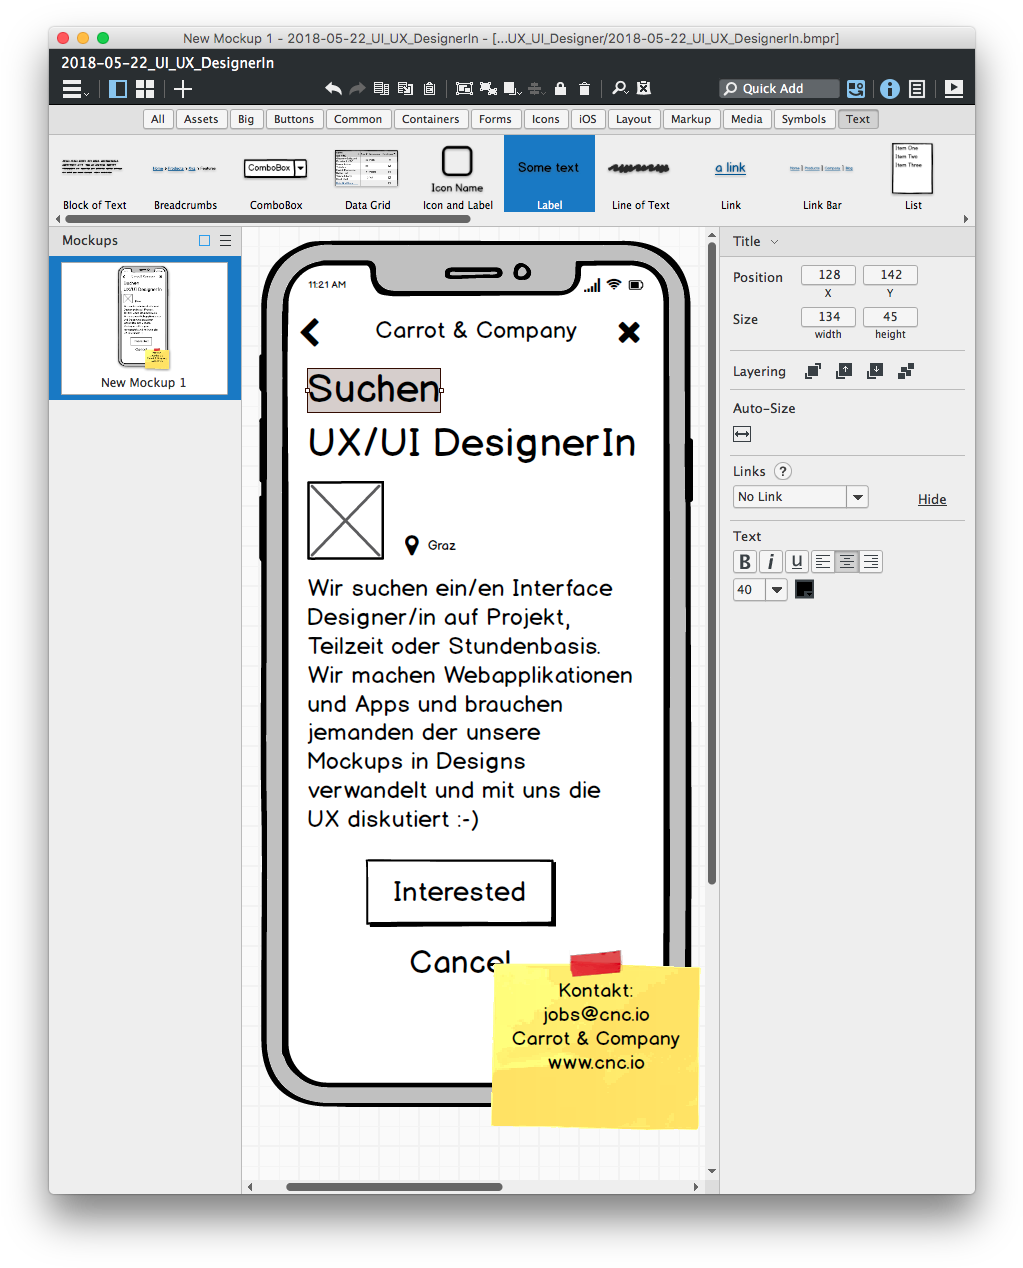The width and height of the screenshot is (1023, 1268).
Task: Click Send to Back layering icon
Action: (906, 371)
